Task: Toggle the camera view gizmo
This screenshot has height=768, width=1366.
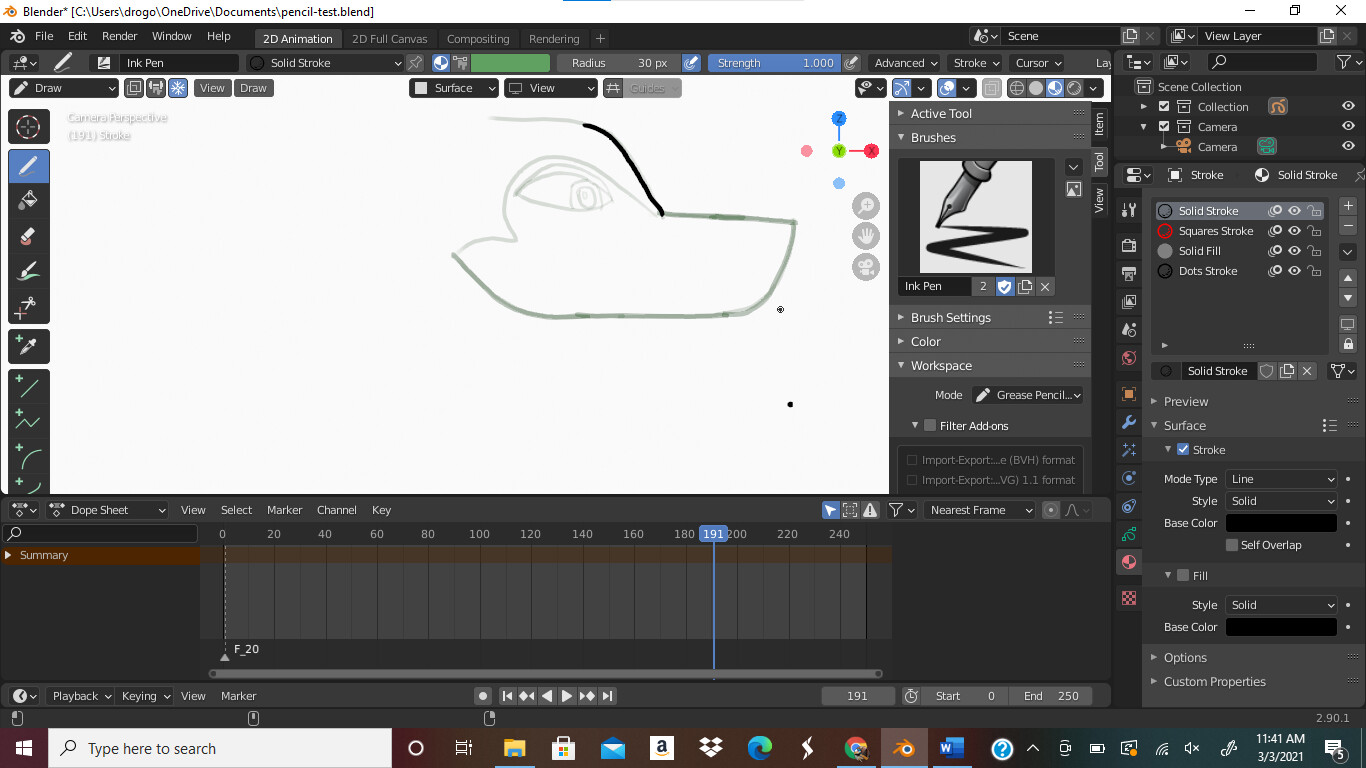Action: (x=866, y=267)
